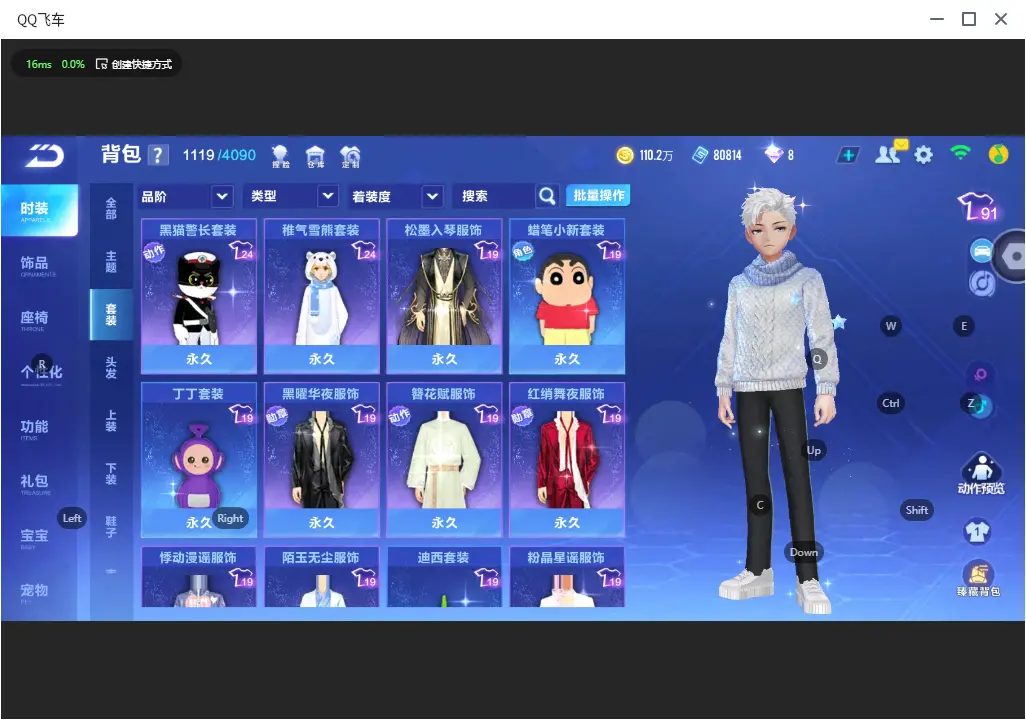The image size is (1026, 720).
Task: Click the 批量操作 batch operation button
Action: (x=598, y=195)
